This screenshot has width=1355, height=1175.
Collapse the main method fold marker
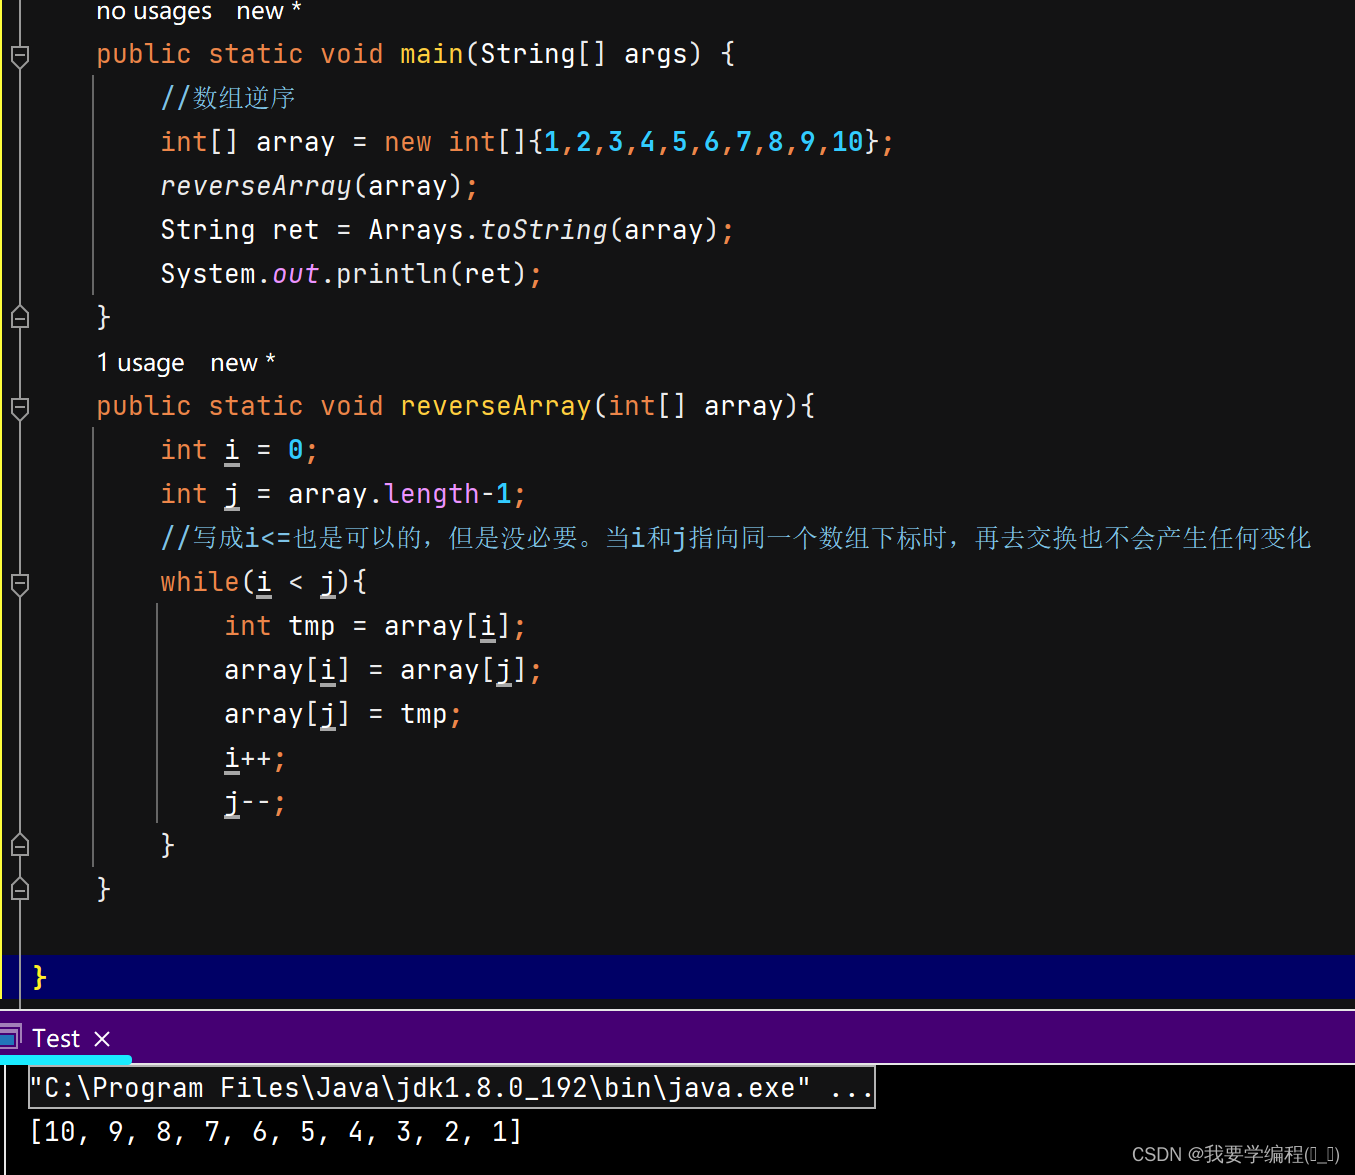19,55
